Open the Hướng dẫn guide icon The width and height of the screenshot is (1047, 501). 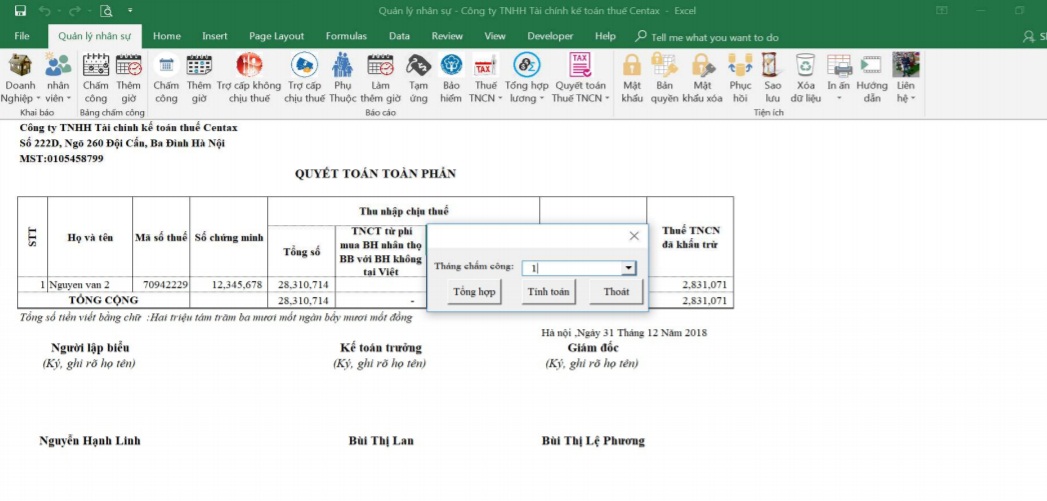(872, 67)
